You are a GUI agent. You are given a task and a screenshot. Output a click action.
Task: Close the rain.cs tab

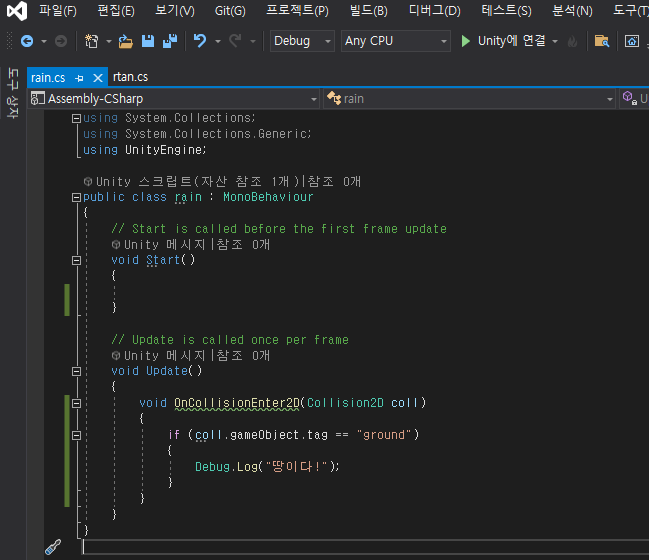(x=98, y=78)
